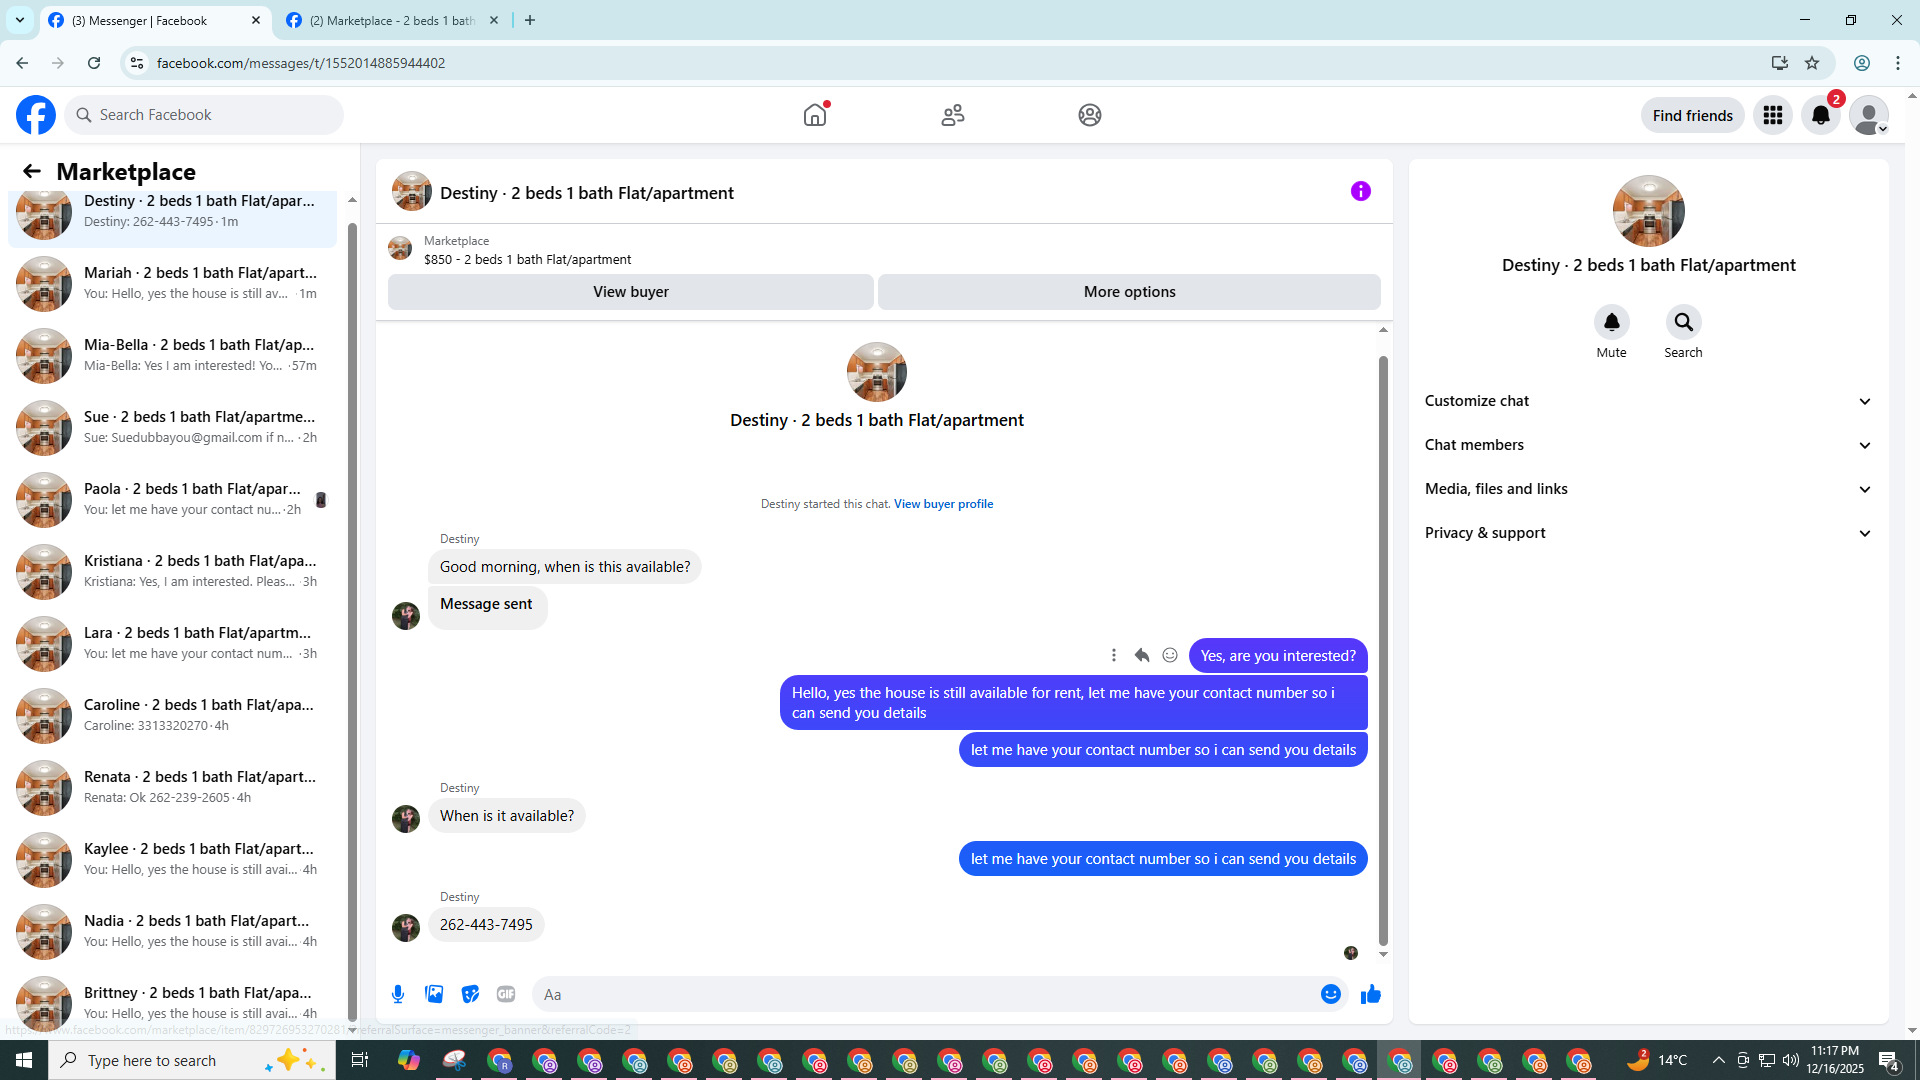Expand the Privacy & support section
Screen dimensions: 1920x1080
[1648, 533]
